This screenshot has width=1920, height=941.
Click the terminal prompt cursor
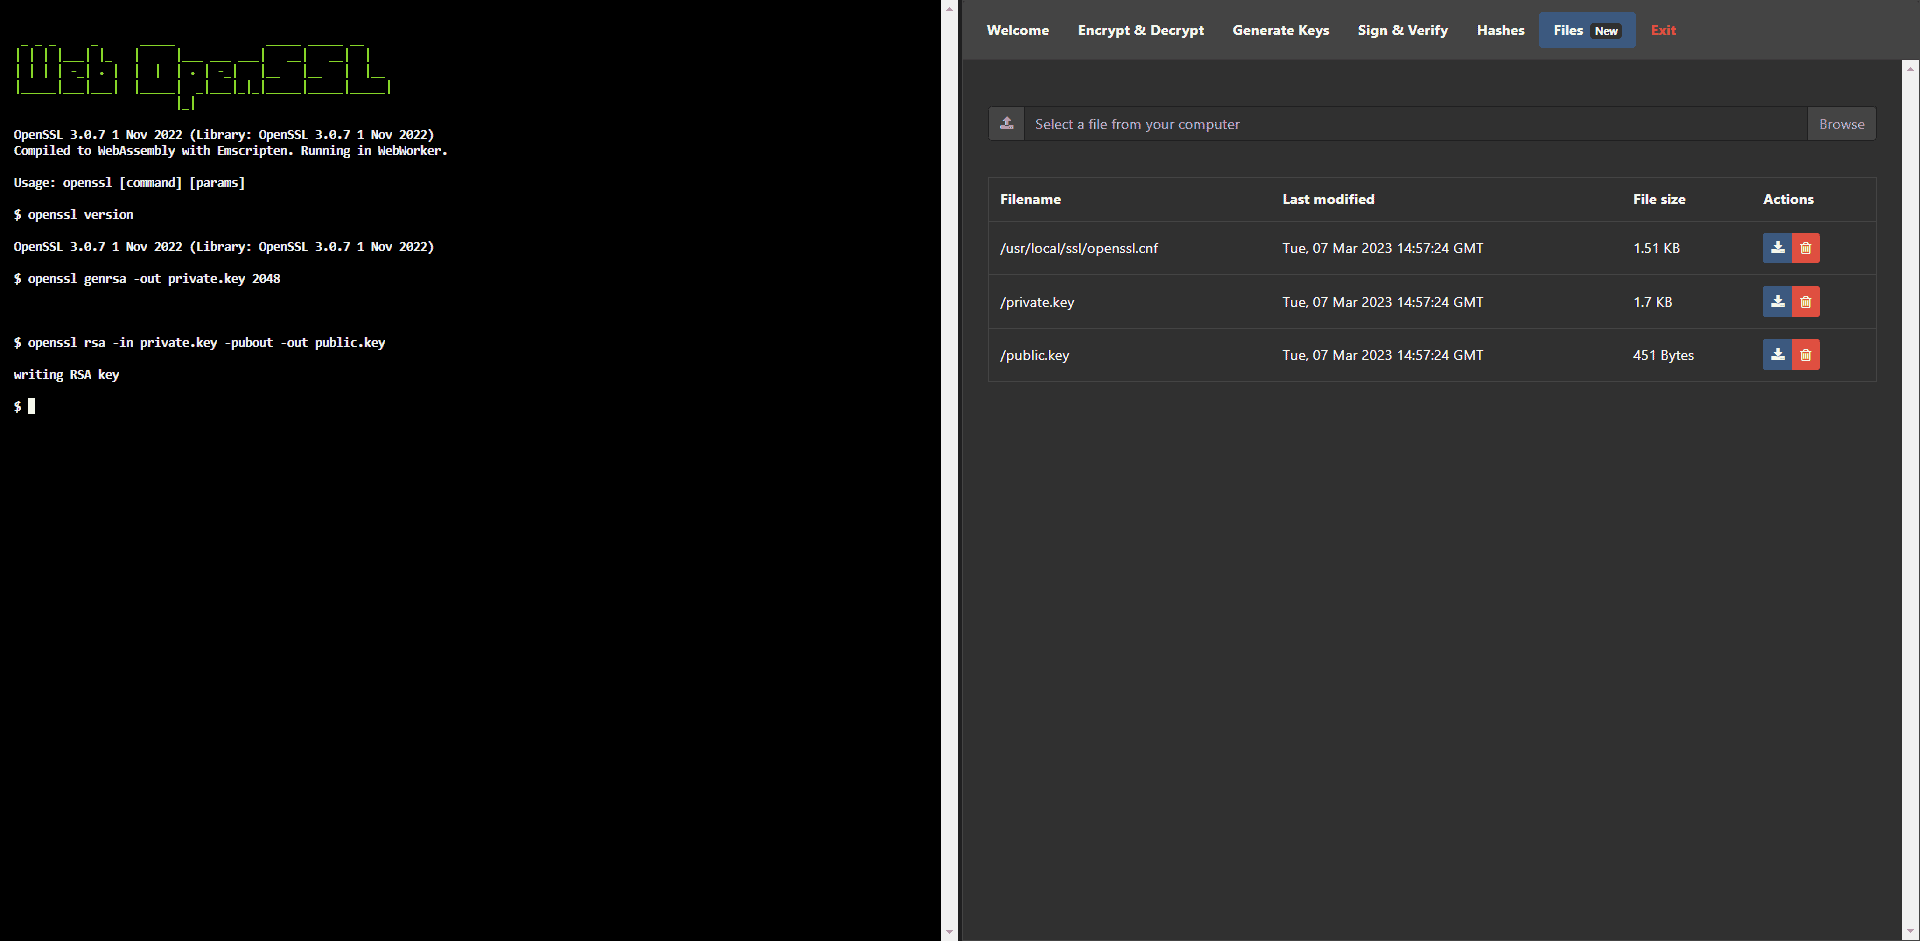pyautogui.click(x=31, y=406)
